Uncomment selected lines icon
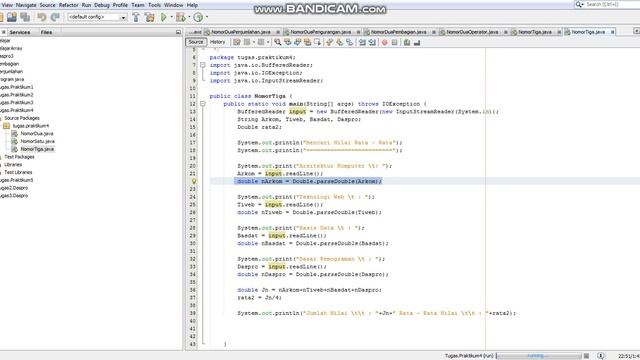Image resolution: width=640 pixels, height=360 pixels. coord(417,42)
